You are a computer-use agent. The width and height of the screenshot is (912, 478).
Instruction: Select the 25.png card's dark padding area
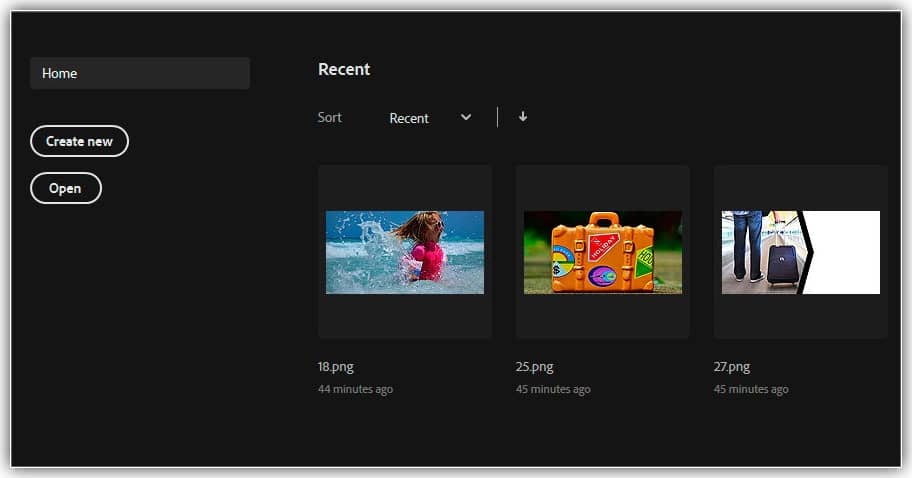coord(603,318)
